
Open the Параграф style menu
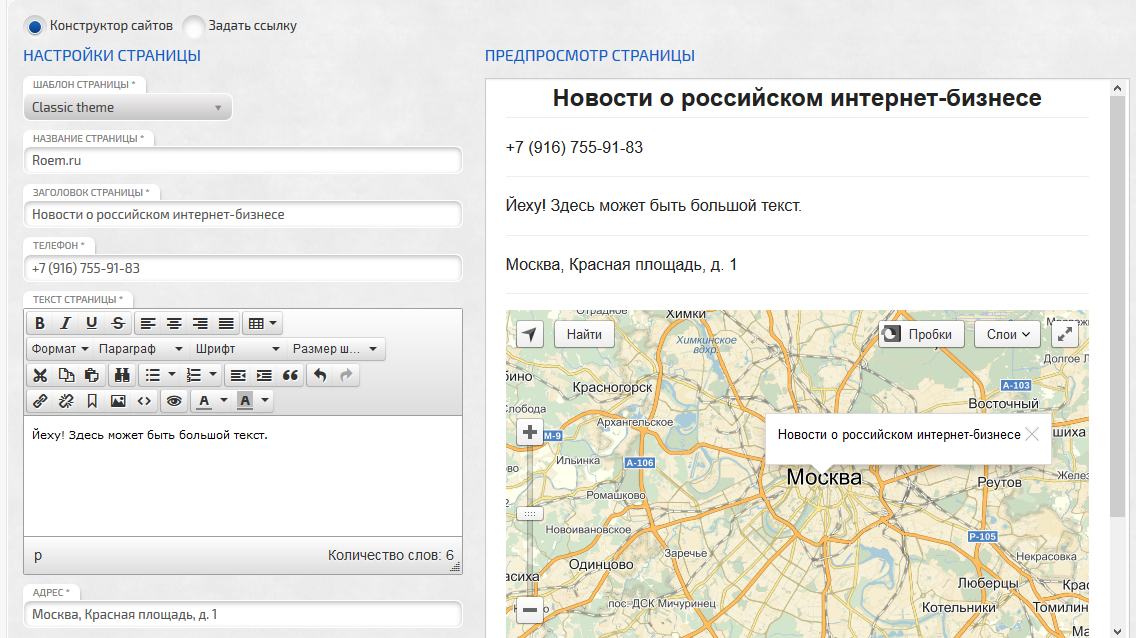pos(140,349)
